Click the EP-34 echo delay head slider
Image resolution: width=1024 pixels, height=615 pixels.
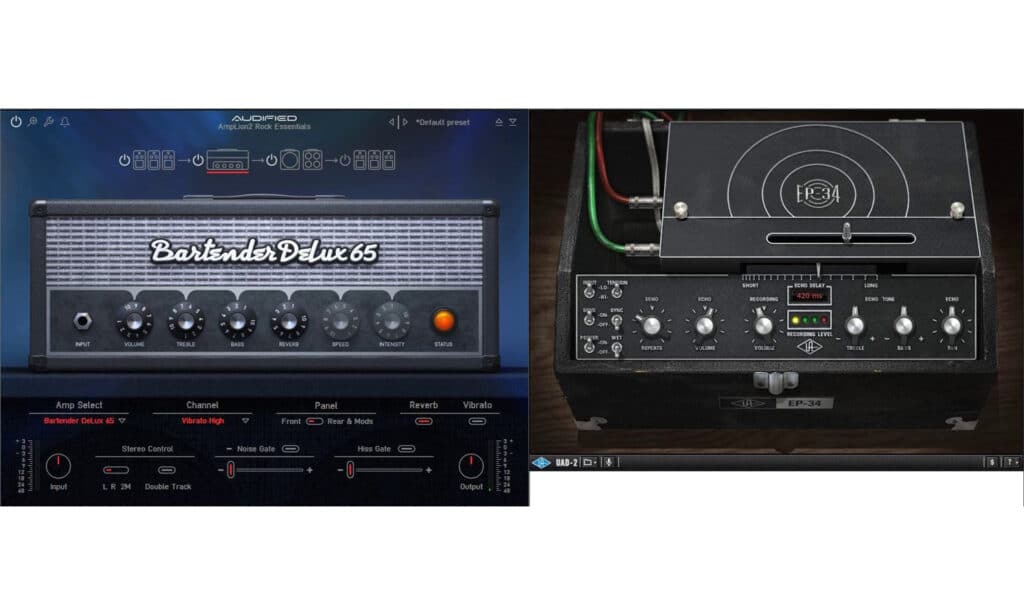coord(846,233)
